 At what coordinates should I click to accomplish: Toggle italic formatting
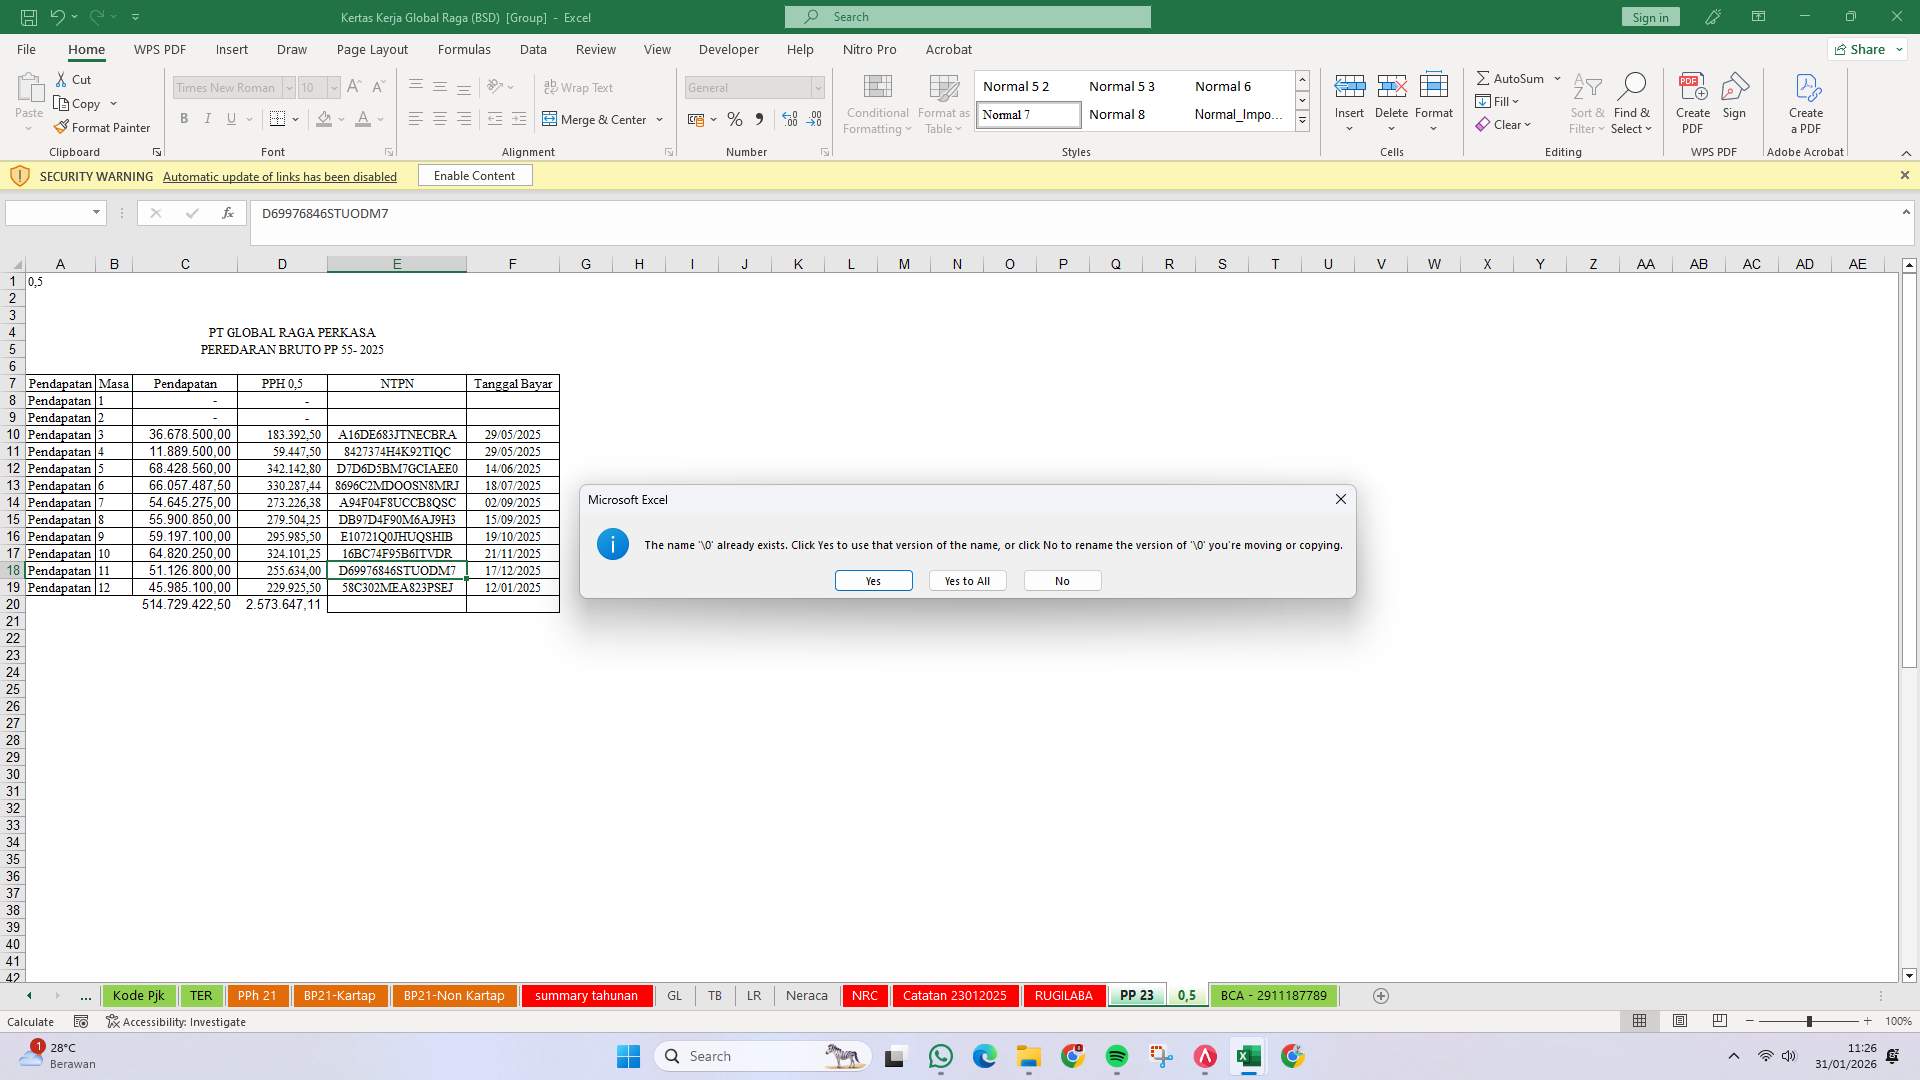pos(207,119)
